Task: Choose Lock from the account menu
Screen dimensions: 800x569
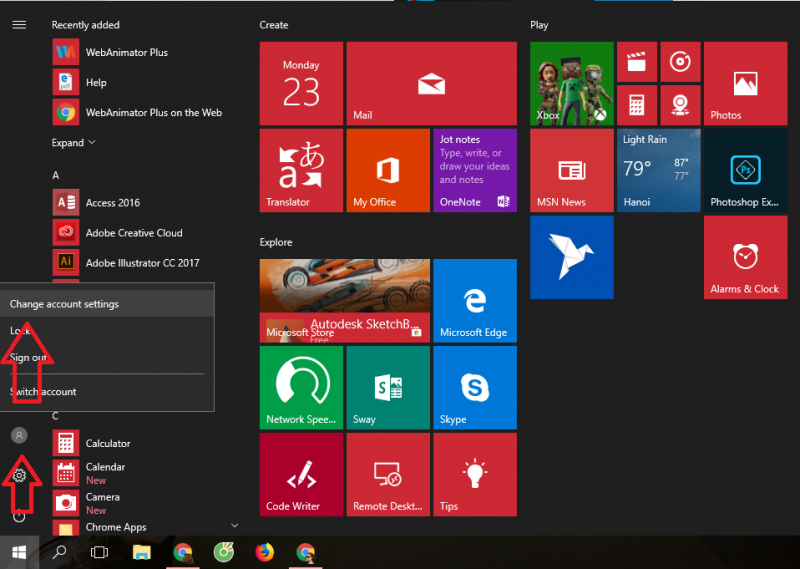Action: tap(107, 331)
